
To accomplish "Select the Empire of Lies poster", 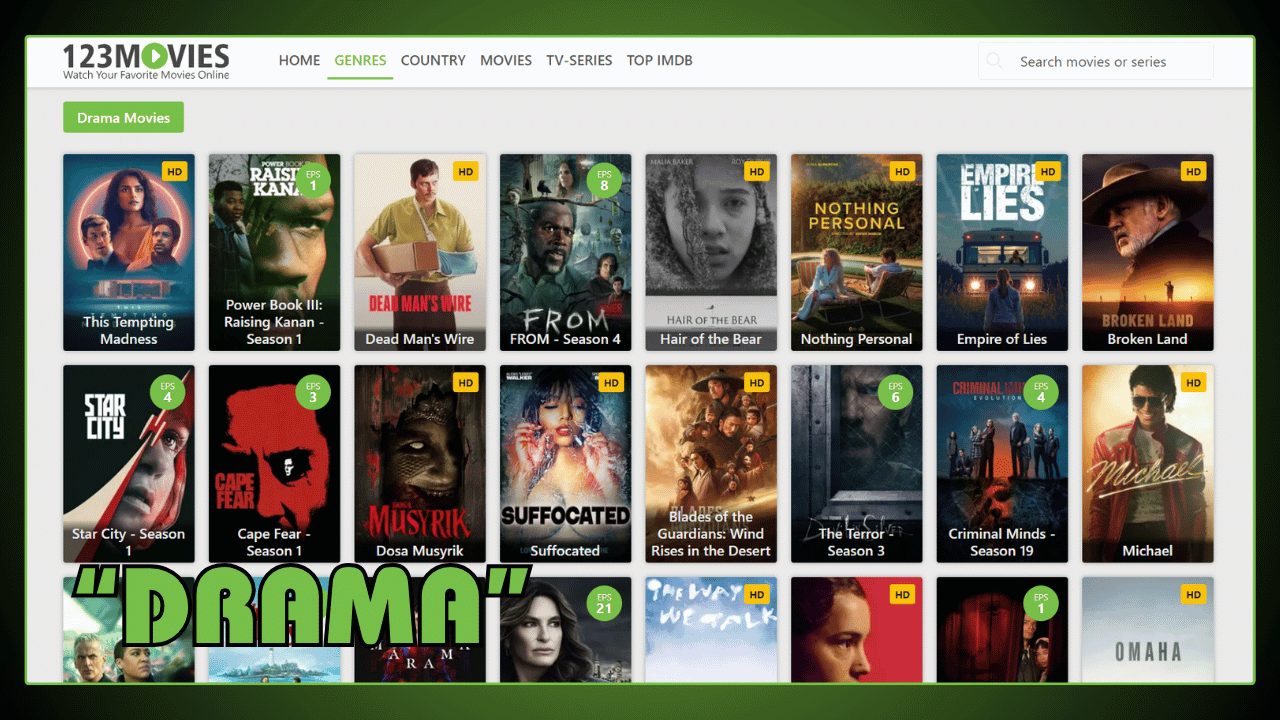I will tap(1002, 252).
